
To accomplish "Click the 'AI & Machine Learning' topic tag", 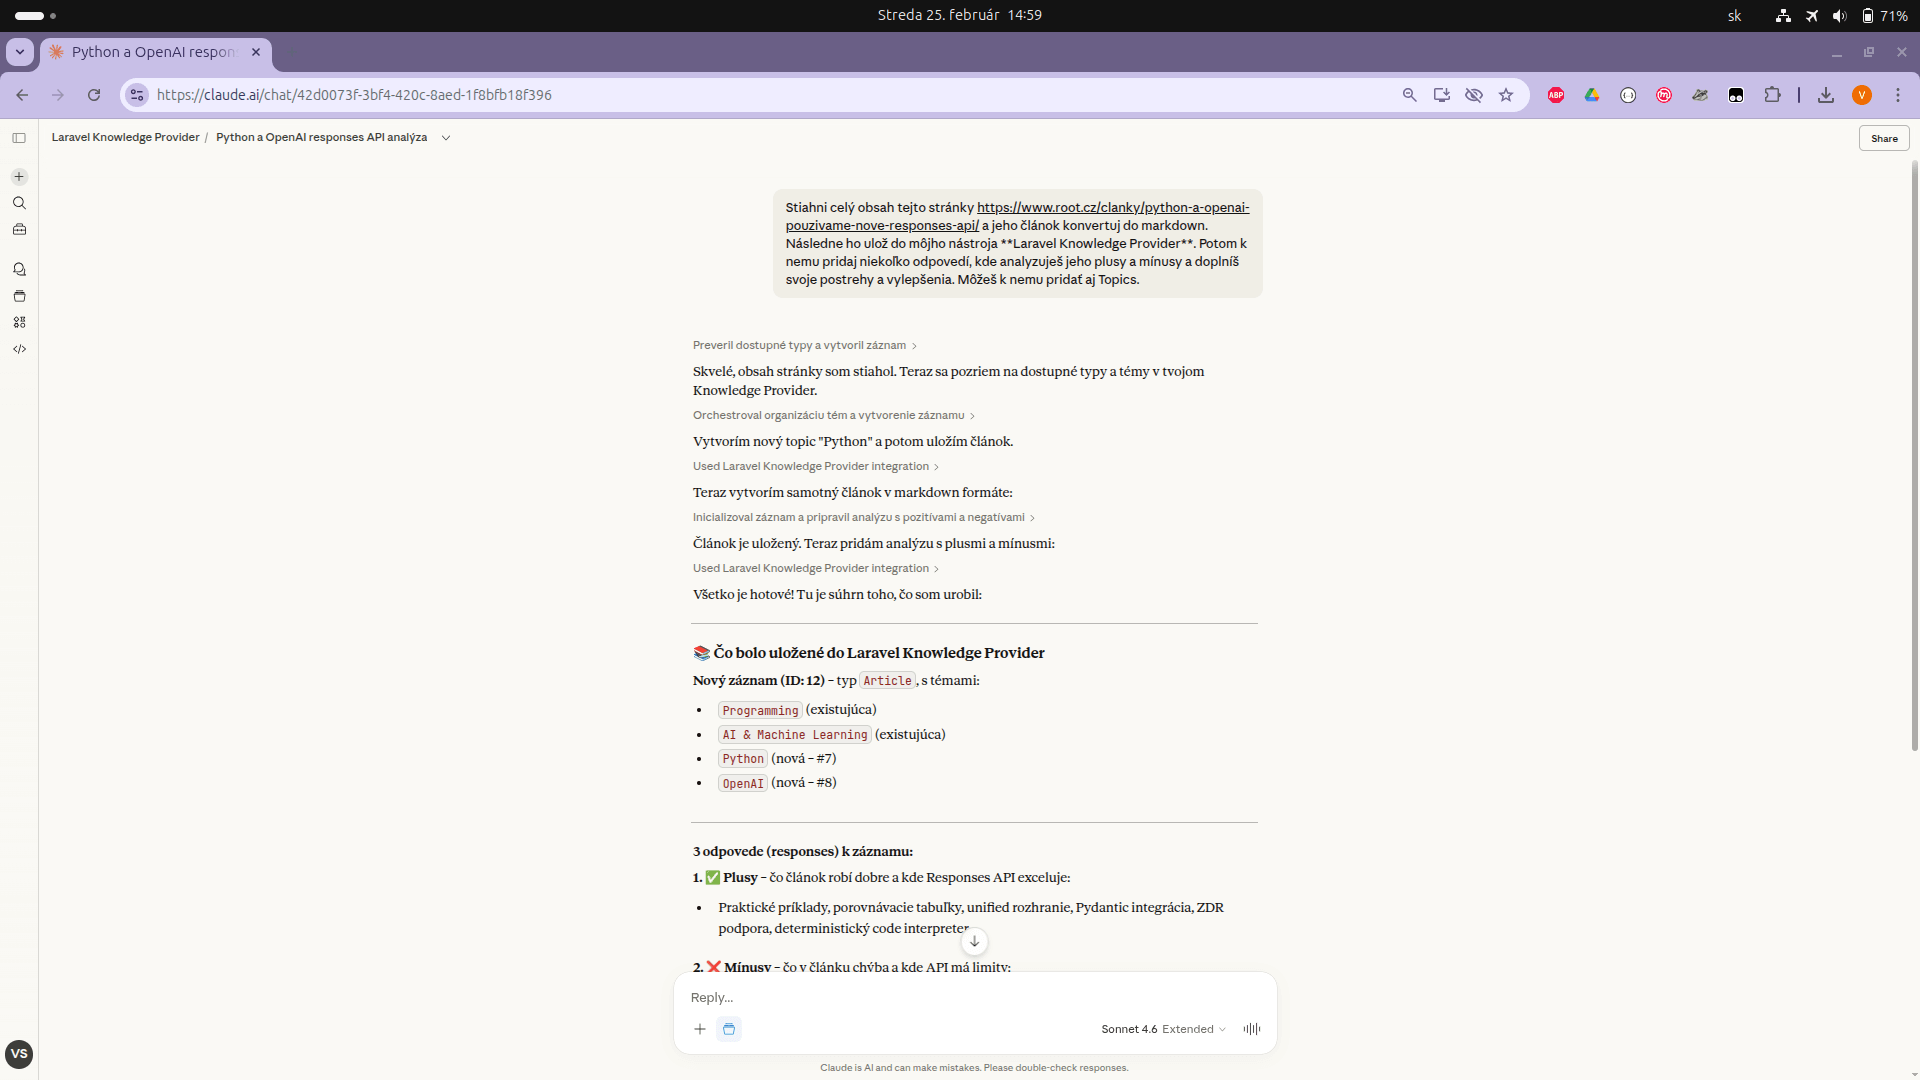I will (795, 735).
